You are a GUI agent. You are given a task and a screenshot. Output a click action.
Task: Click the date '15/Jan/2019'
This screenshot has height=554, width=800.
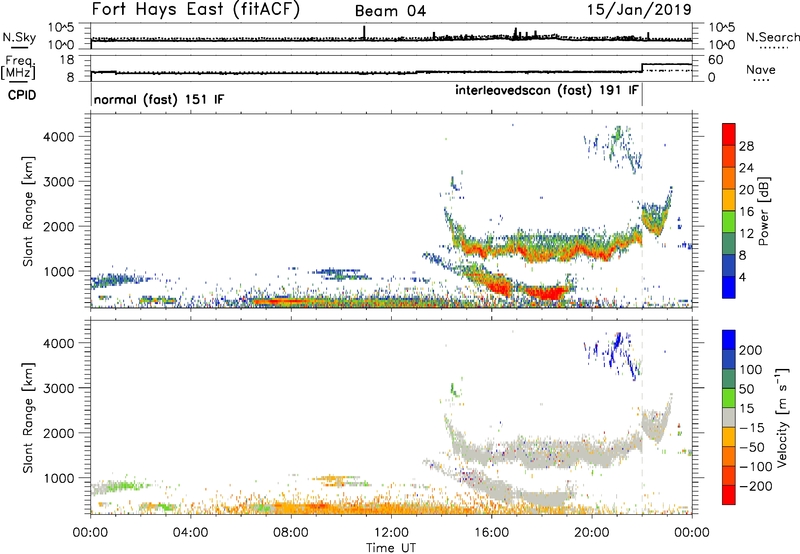[639, 9]
